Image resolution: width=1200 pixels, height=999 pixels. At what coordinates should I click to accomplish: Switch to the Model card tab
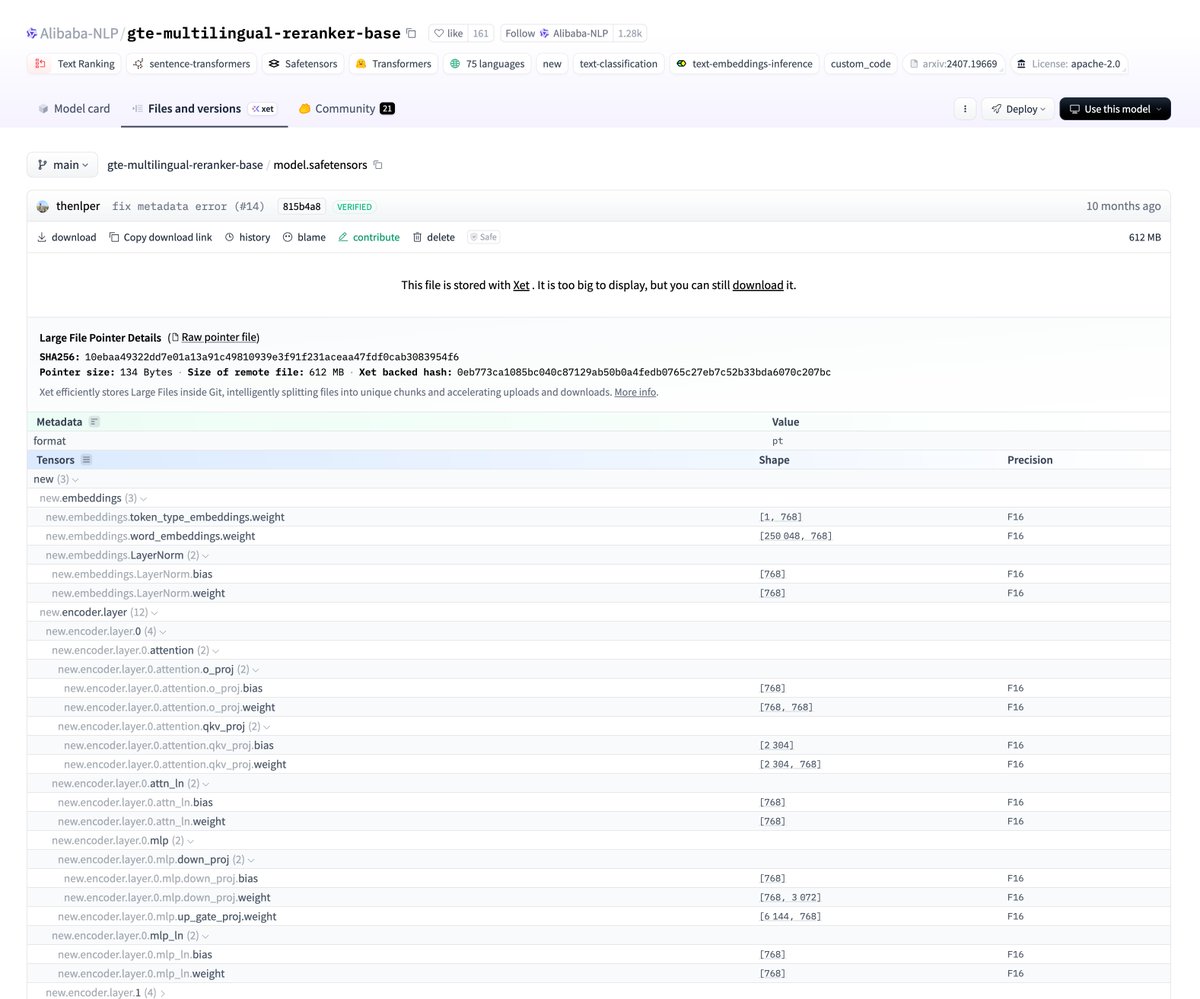tap(74, 109)
